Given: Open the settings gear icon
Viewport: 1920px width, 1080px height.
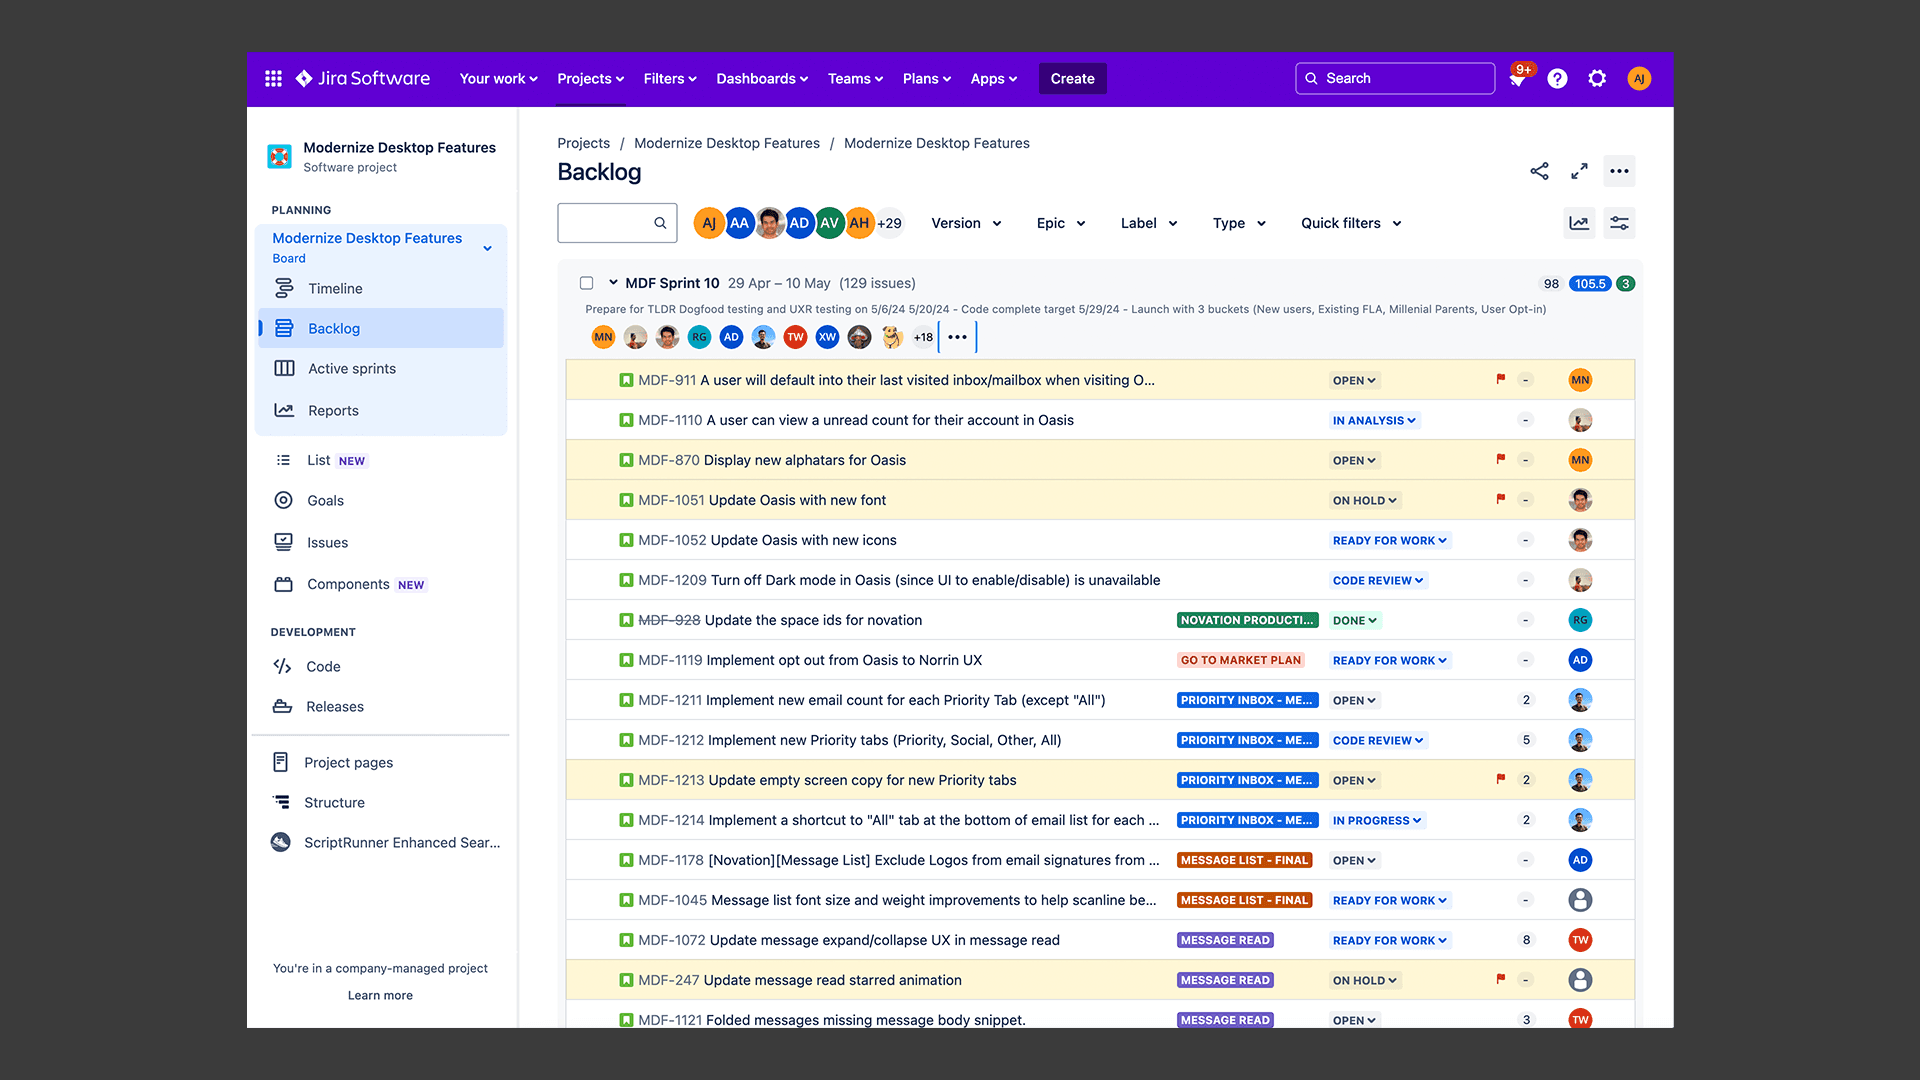Looking at the screenshot, I should point(1597,79).
